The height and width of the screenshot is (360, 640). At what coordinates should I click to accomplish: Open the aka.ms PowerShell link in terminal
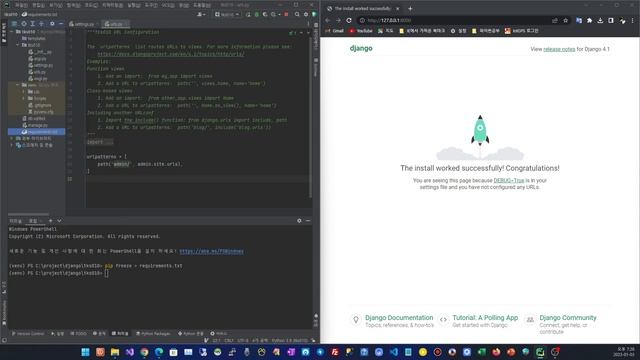211,251
